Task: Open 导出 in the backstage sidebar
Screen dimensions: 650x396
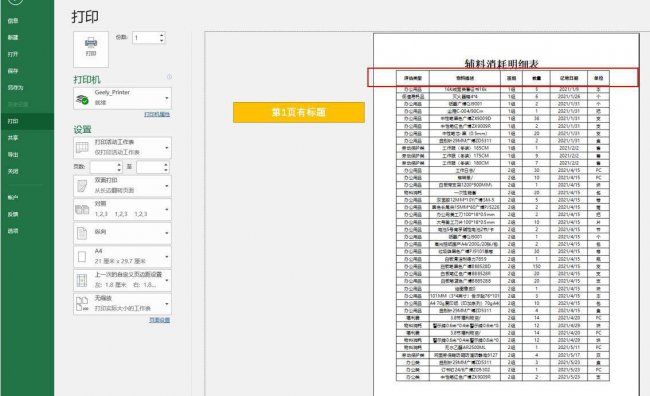Action: (x=13, y=155)
